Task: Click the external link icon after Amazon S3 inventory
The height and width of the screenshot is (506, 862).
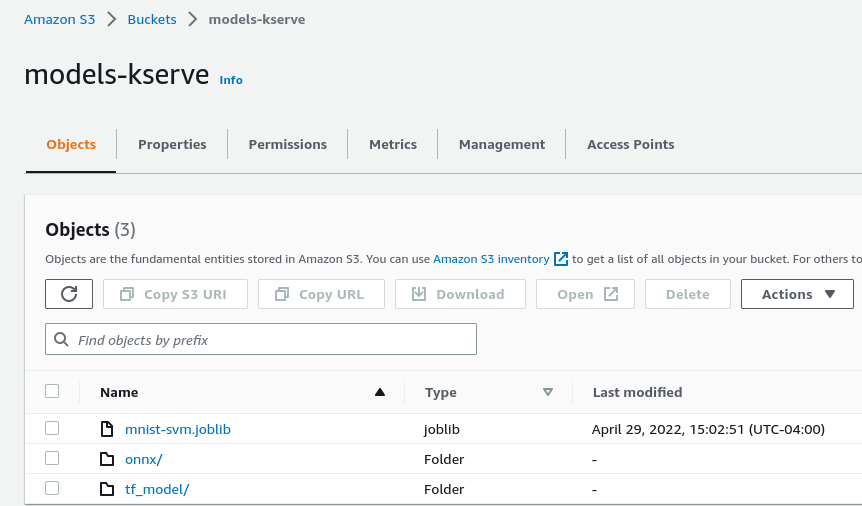Action: (561, 259)
